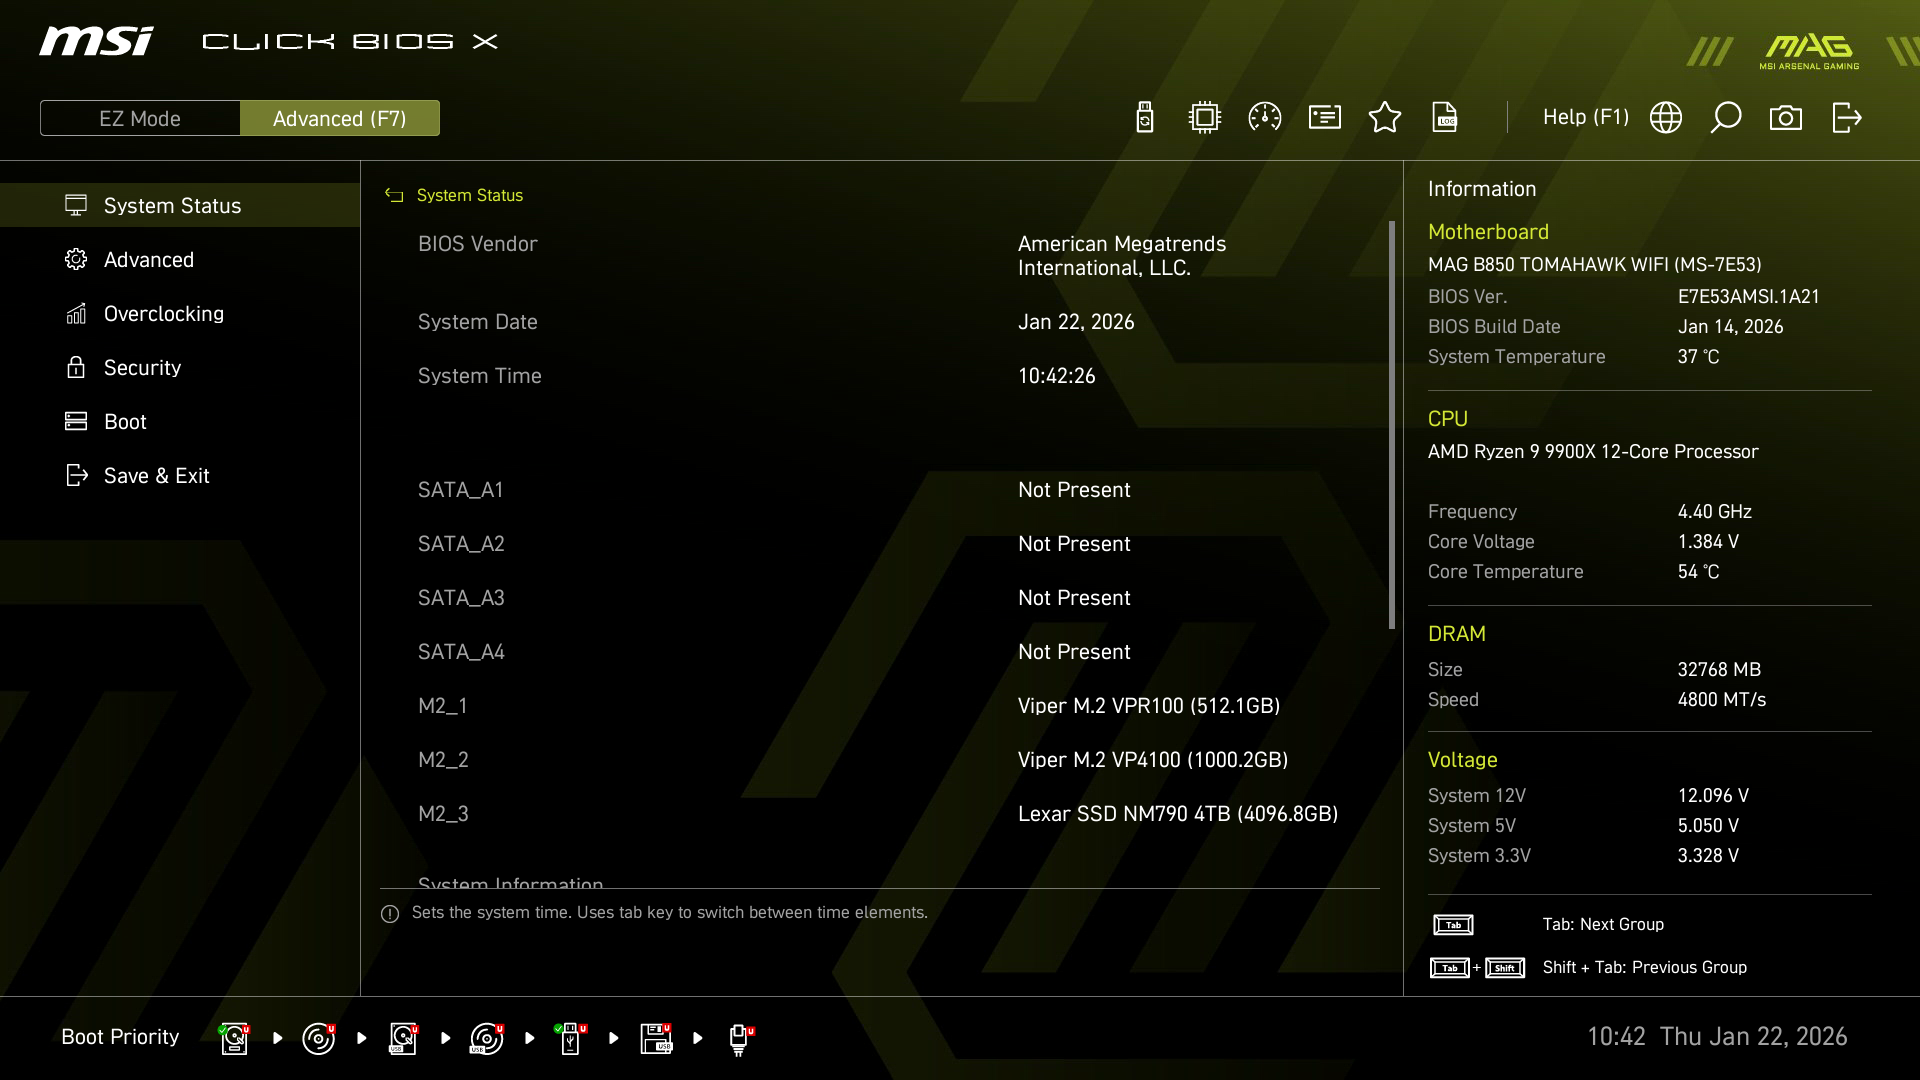Open the Save & Exit menu
Image resolution: width=1920 pixels, height=1080 pixels.
click(156, 476)
